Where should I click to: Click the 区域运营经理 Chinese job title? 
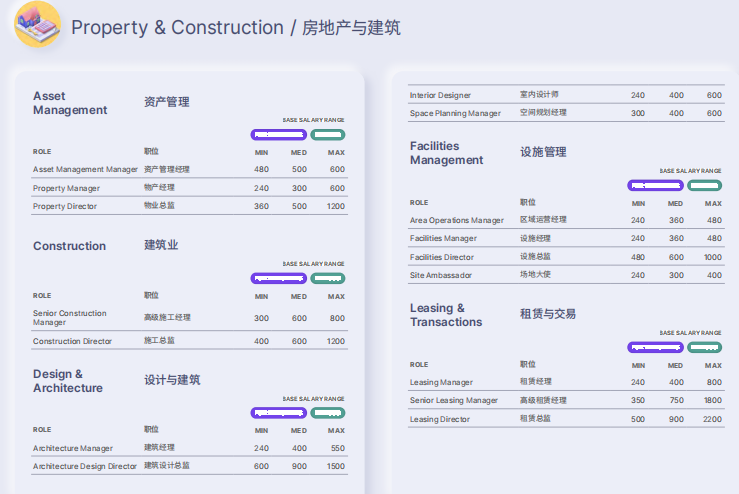543,219
